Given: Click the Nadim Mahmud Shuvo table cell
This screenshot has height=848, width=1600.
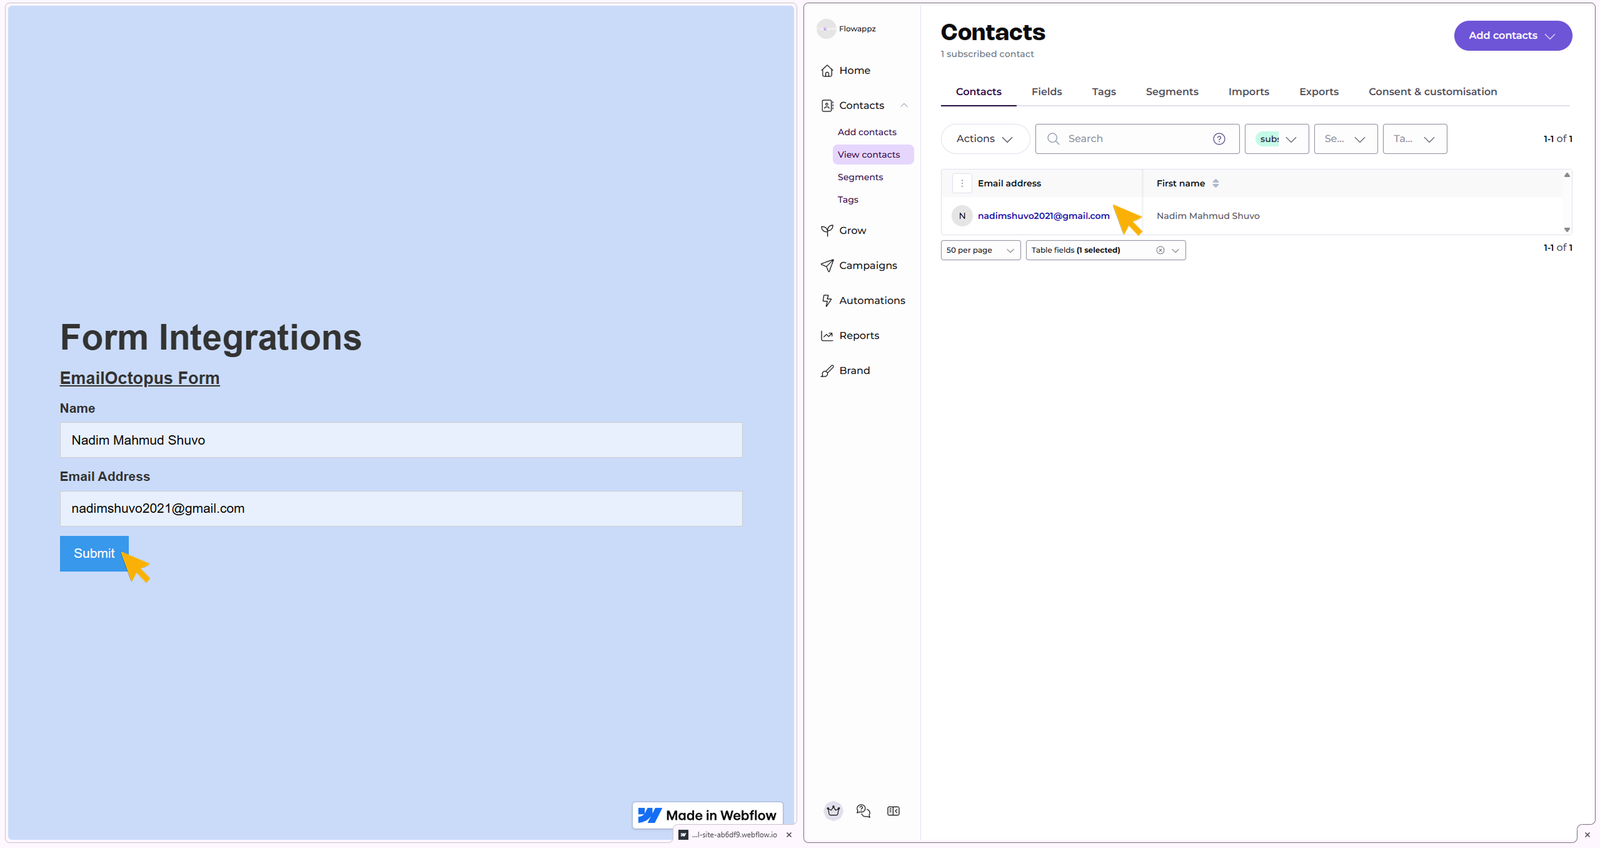Looking at the screenshot, I should (1208, 216).
